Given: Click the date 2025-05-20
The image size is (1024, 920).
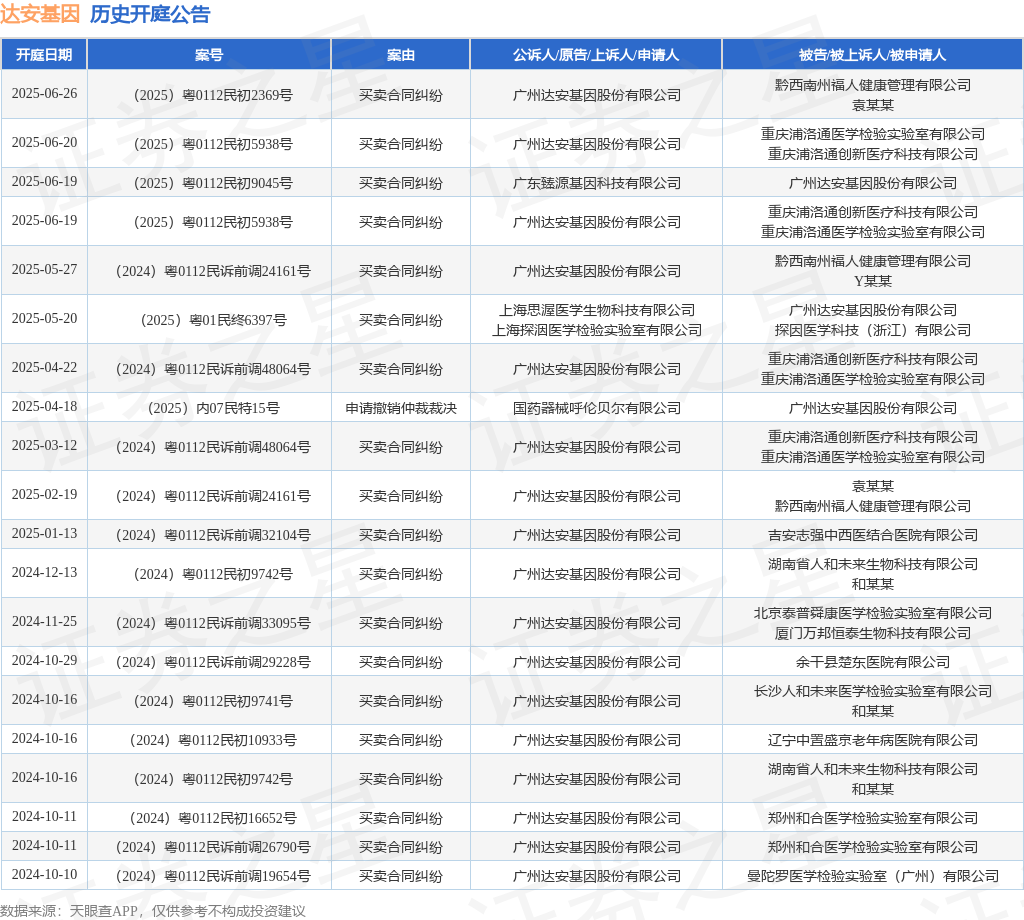Looking at the screenshot, I should tap(44, 319).
